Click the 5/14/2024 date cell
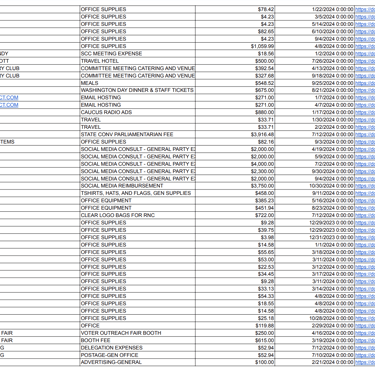Screen dimensions: 375x375 click(x=315, y=24)
